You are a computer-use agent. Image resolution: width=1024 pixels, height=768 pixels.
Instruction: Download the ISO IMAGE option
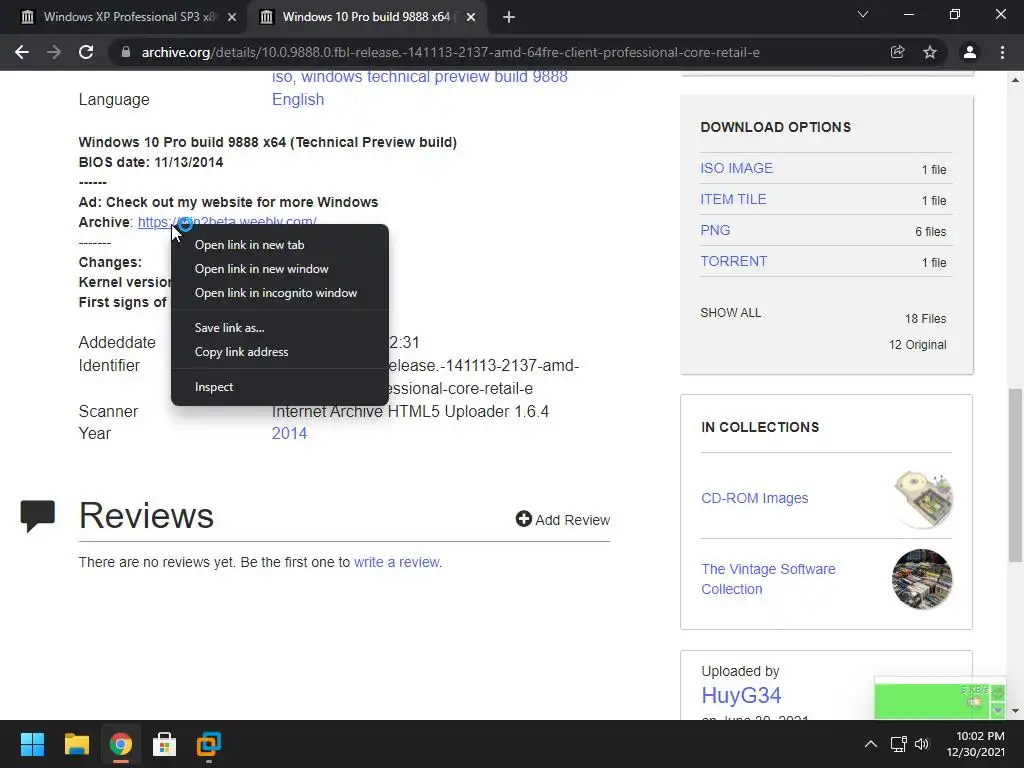coord(736,168)
